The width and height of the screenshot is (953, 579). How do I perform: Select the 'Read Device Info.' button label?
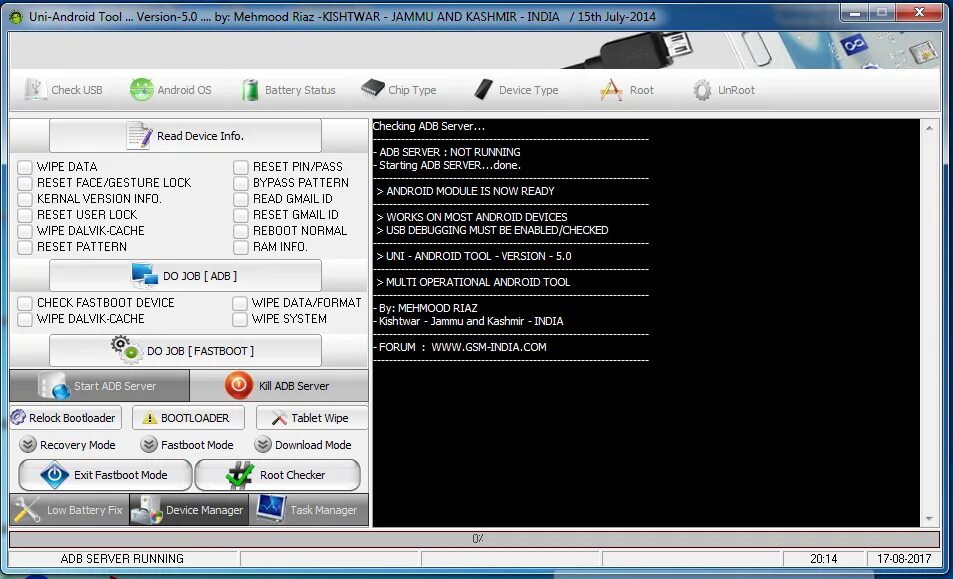[200, 136]
